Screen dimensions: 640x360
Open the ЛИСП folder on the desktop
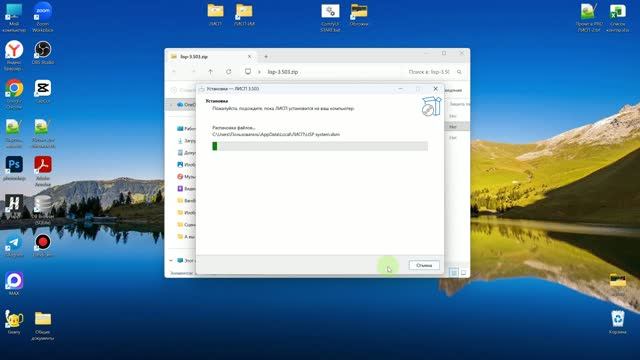[x=215, y=14]
